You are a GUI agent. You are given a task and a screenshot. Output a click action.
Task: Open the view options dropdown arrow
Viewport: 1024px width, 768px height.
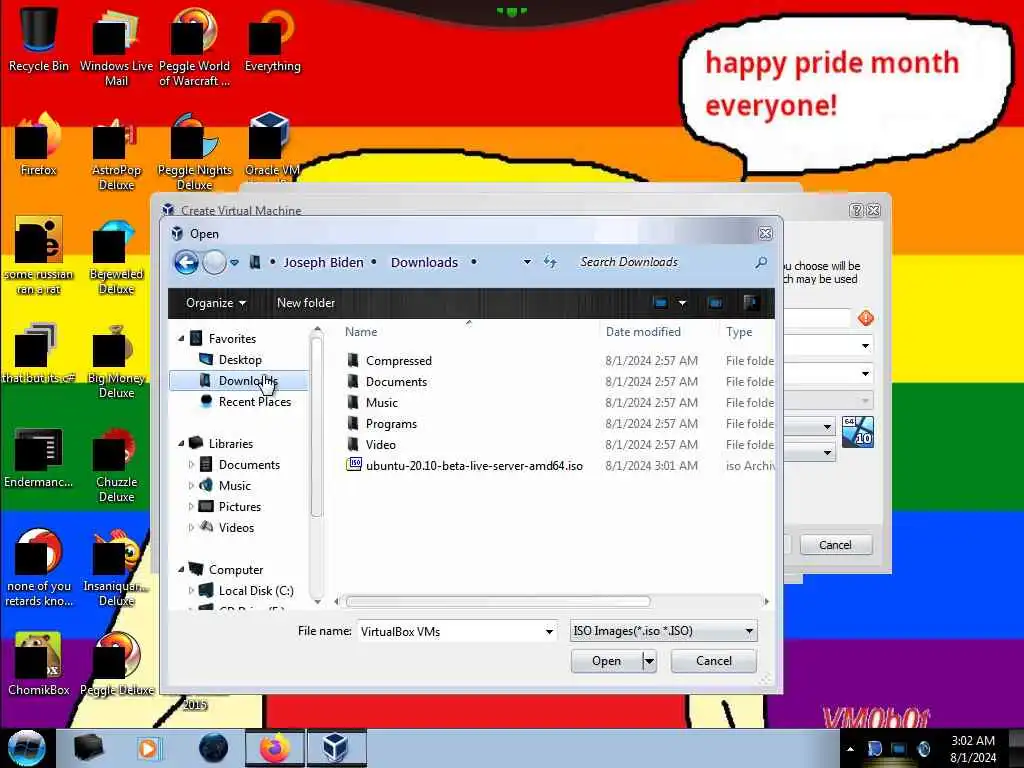[682, 303]
